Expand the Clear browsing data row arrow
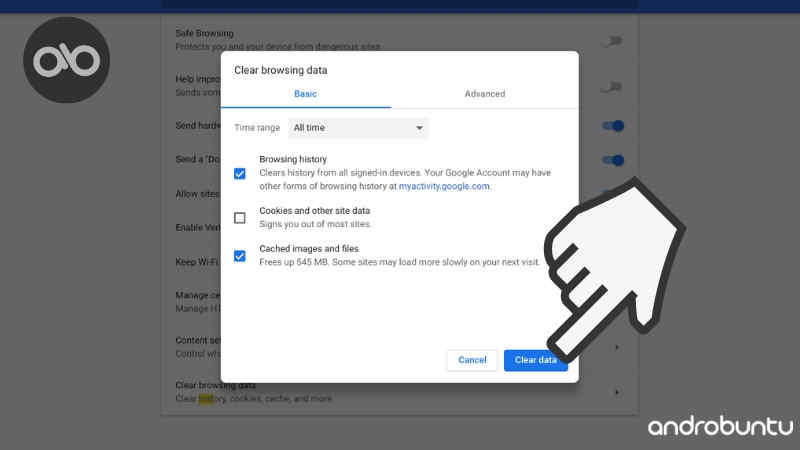The image size is (800, 450). tap(616, 392)
